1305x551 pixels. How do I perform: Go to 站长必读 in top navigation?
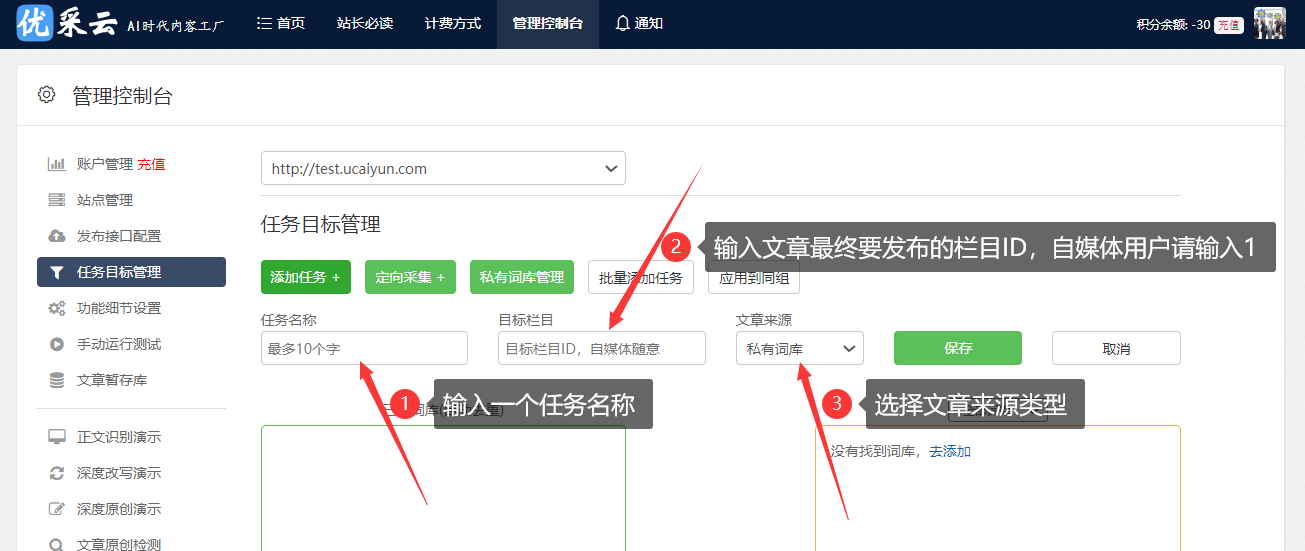click(365, 23)
